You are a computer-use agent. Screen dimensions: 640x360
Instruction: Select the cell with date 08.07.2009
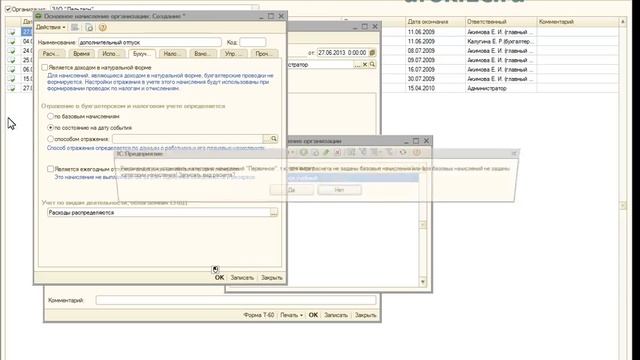point(436,51)
